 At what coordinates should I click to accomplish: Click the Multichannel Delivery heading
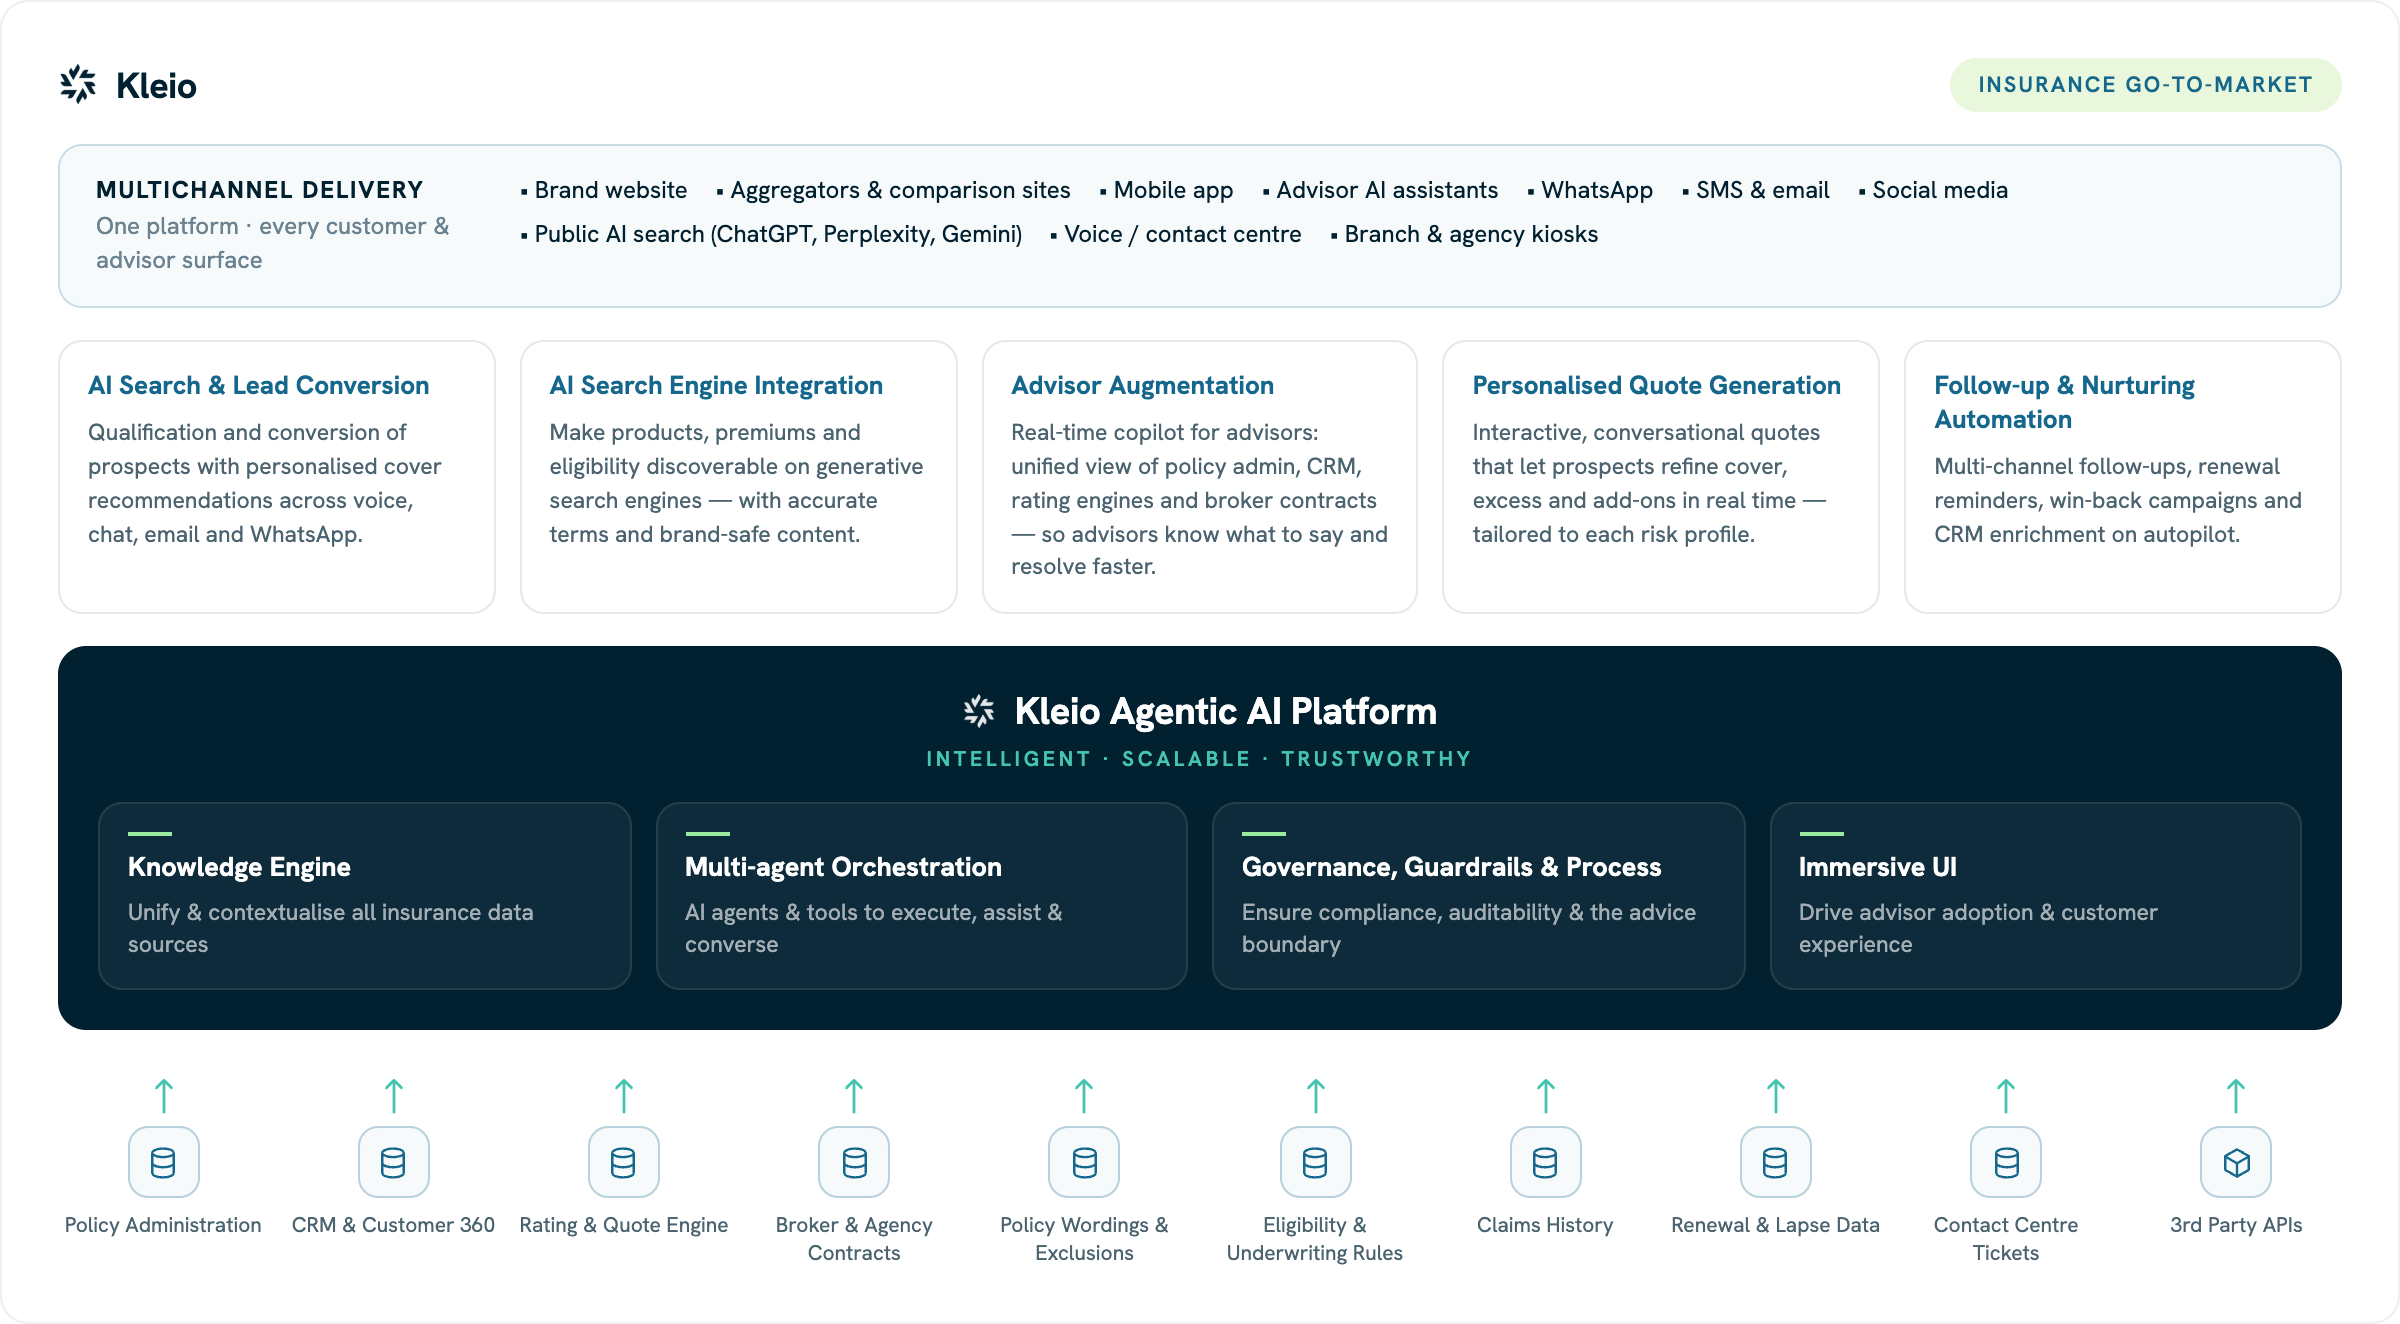[x=260, y=190]
